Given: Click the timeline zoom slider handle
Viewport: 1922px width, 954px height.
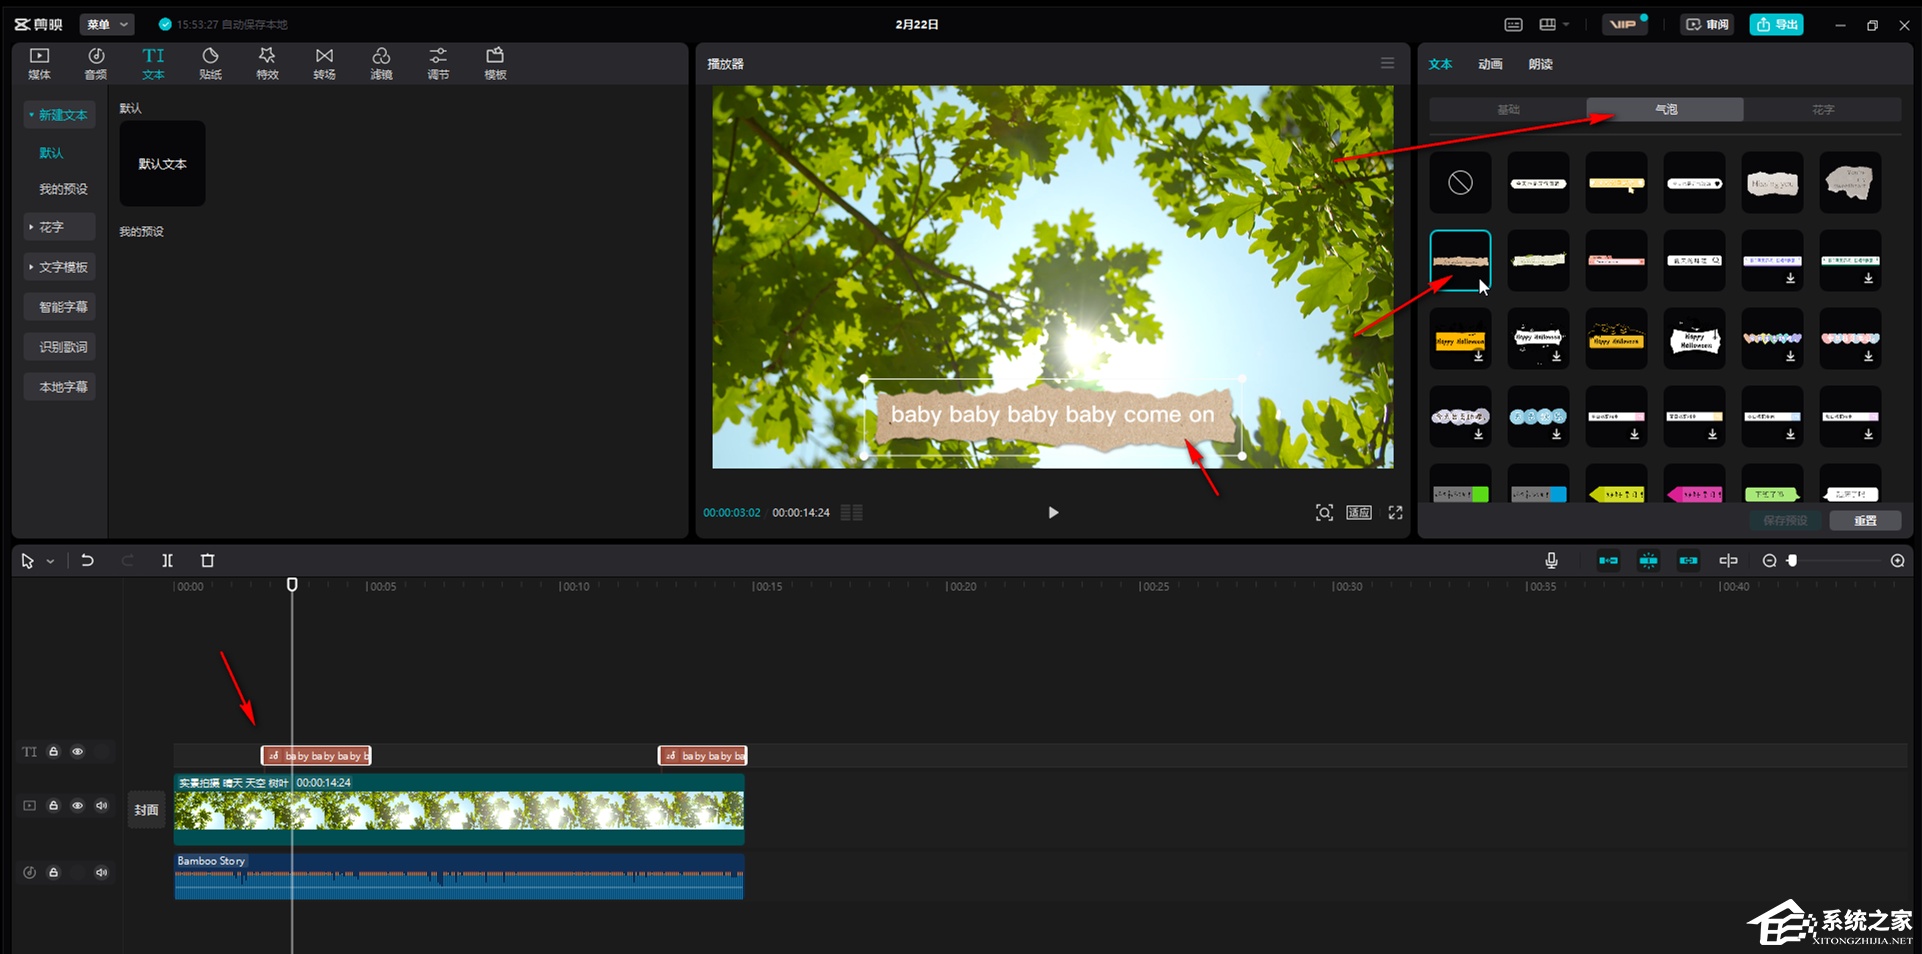Looking at the screenshot, I should coord(1792,561).
